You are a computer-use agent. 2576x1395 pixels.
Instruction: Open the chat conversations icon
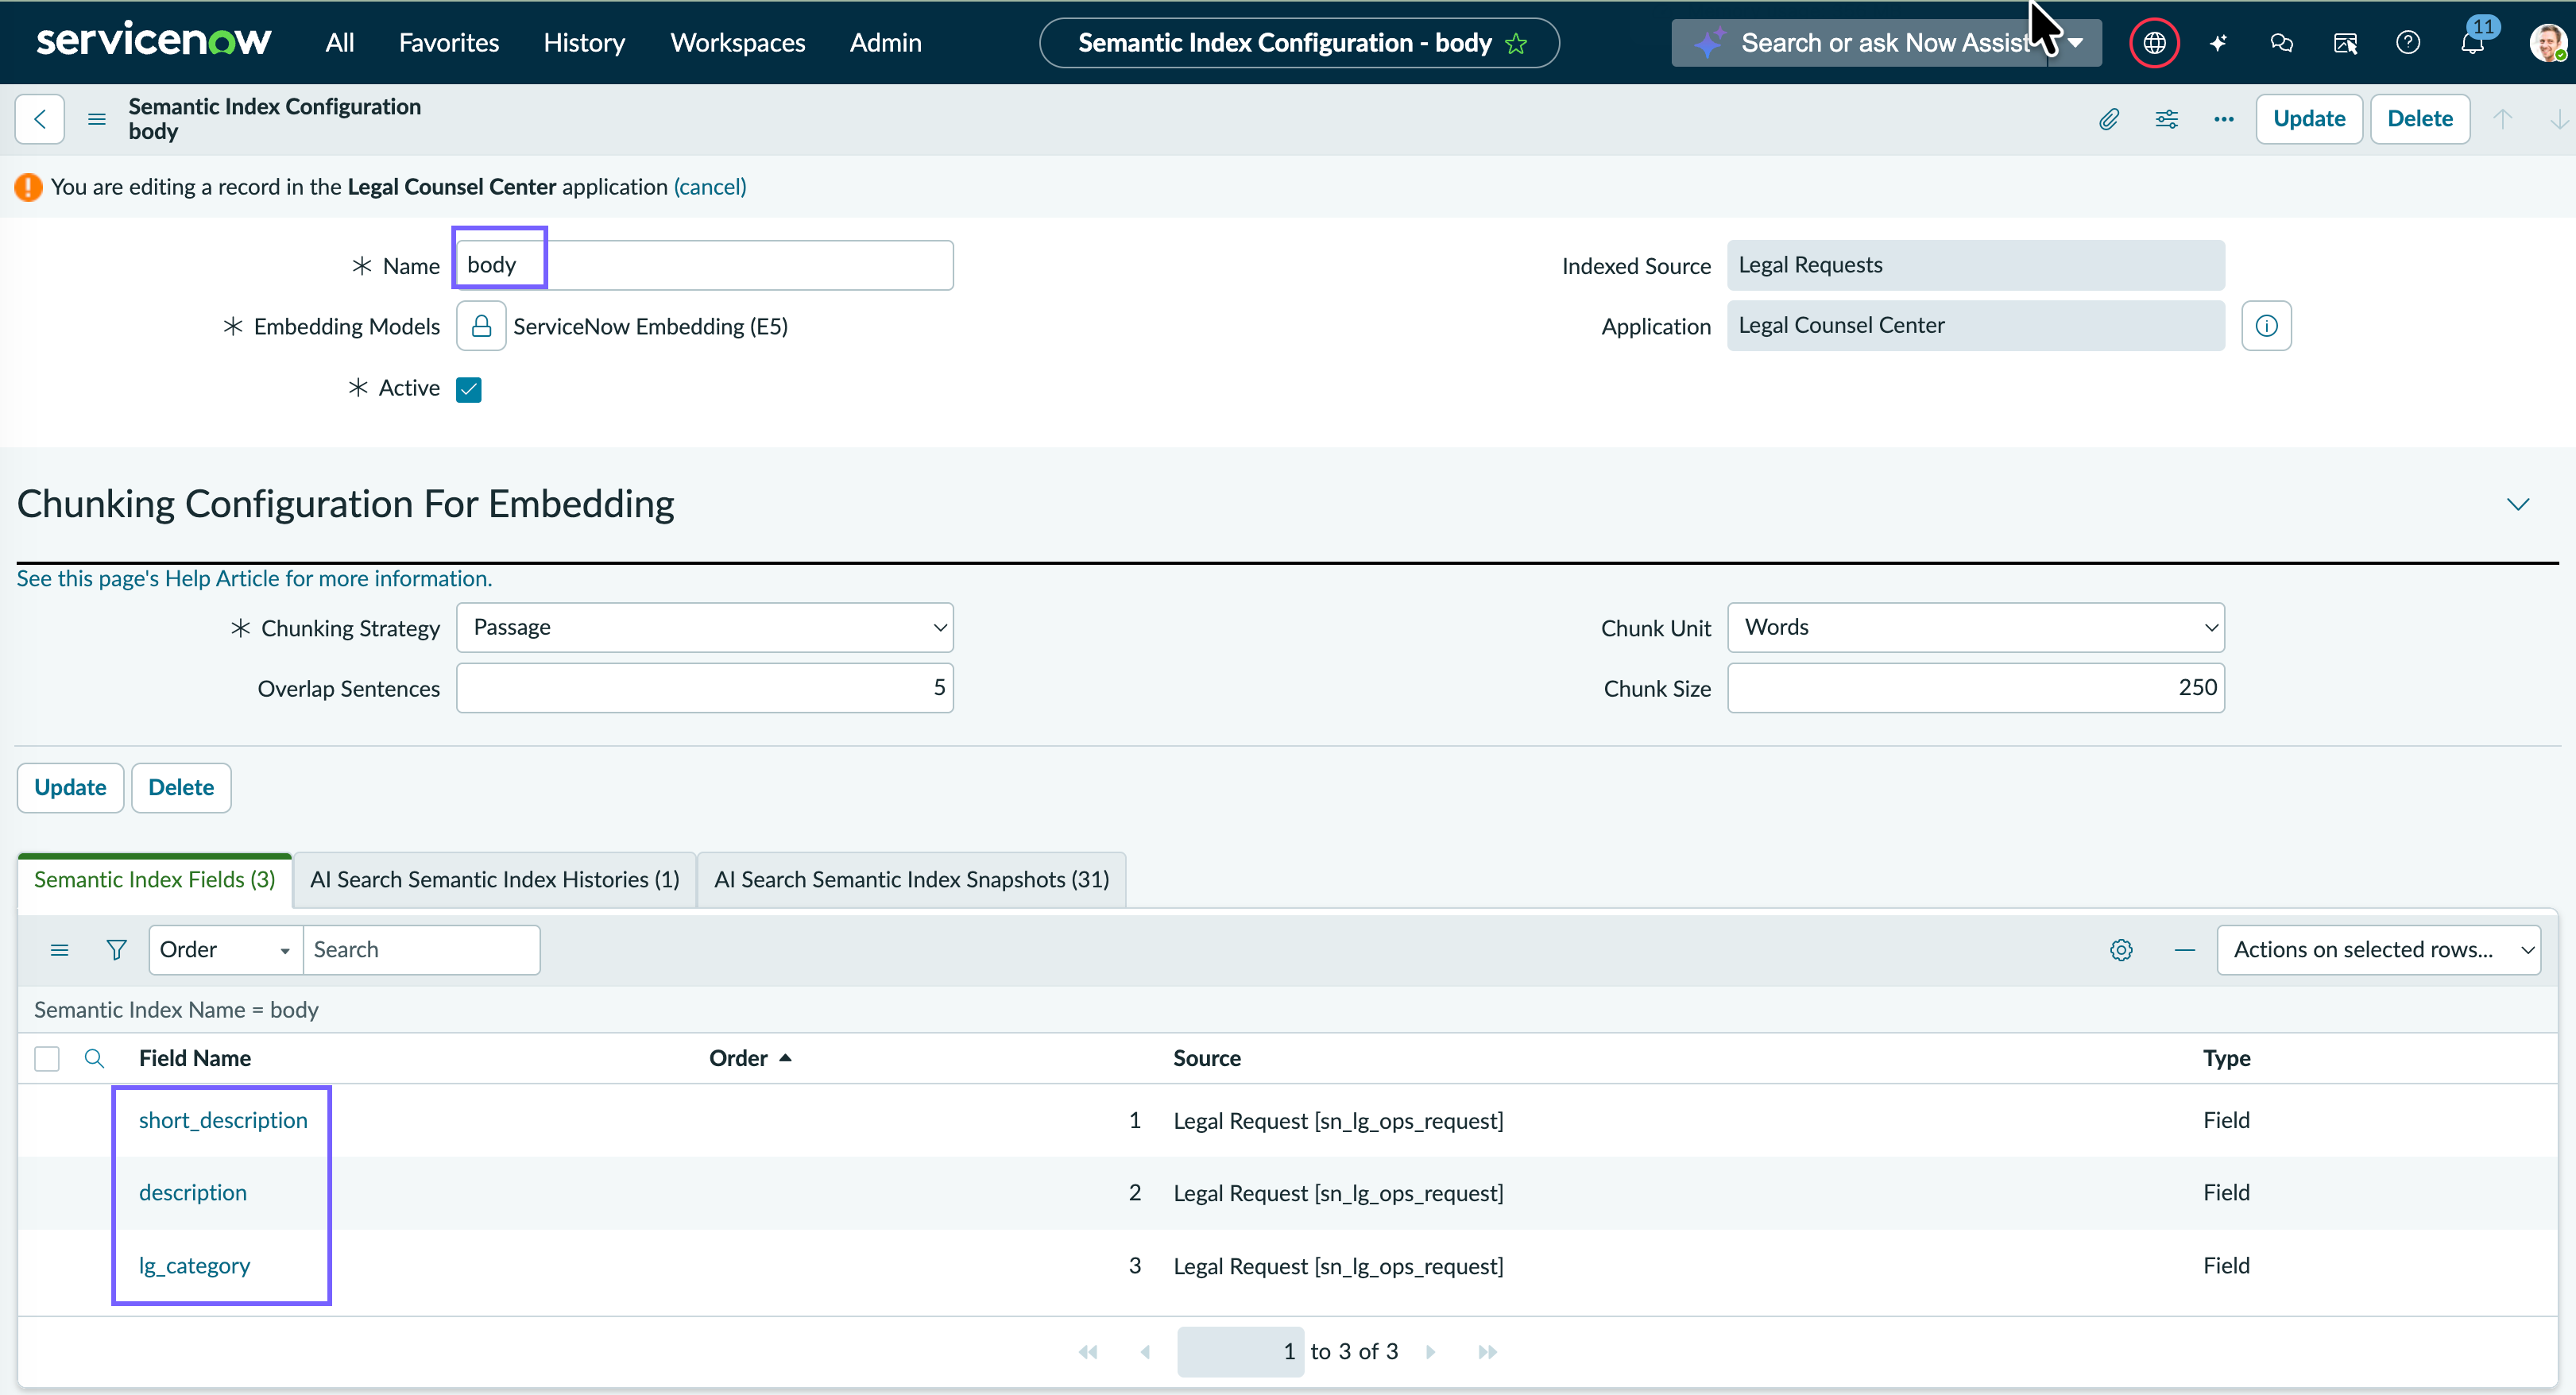click(x=2282, y=43)
